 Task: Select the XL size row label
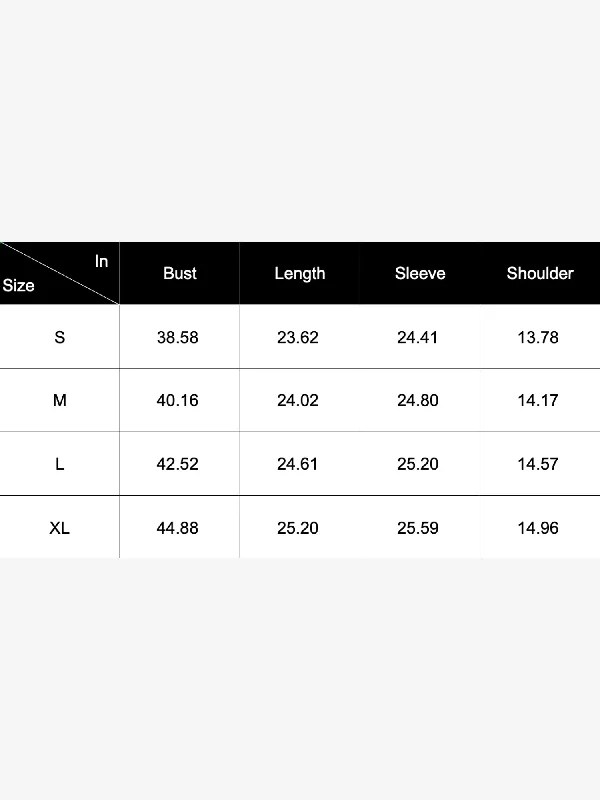pos(60,528)
